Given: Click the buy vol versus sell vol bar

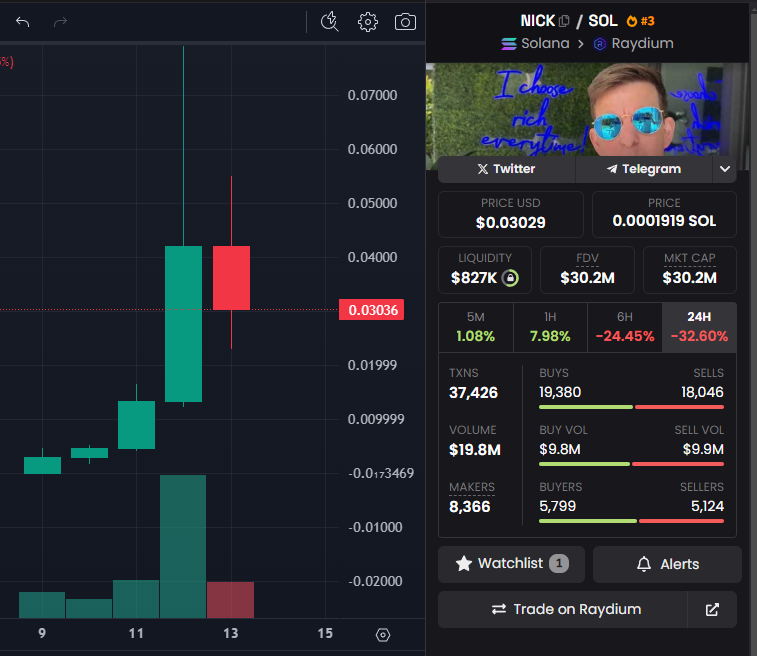Looking at the screenshot, I should [631, 464].
